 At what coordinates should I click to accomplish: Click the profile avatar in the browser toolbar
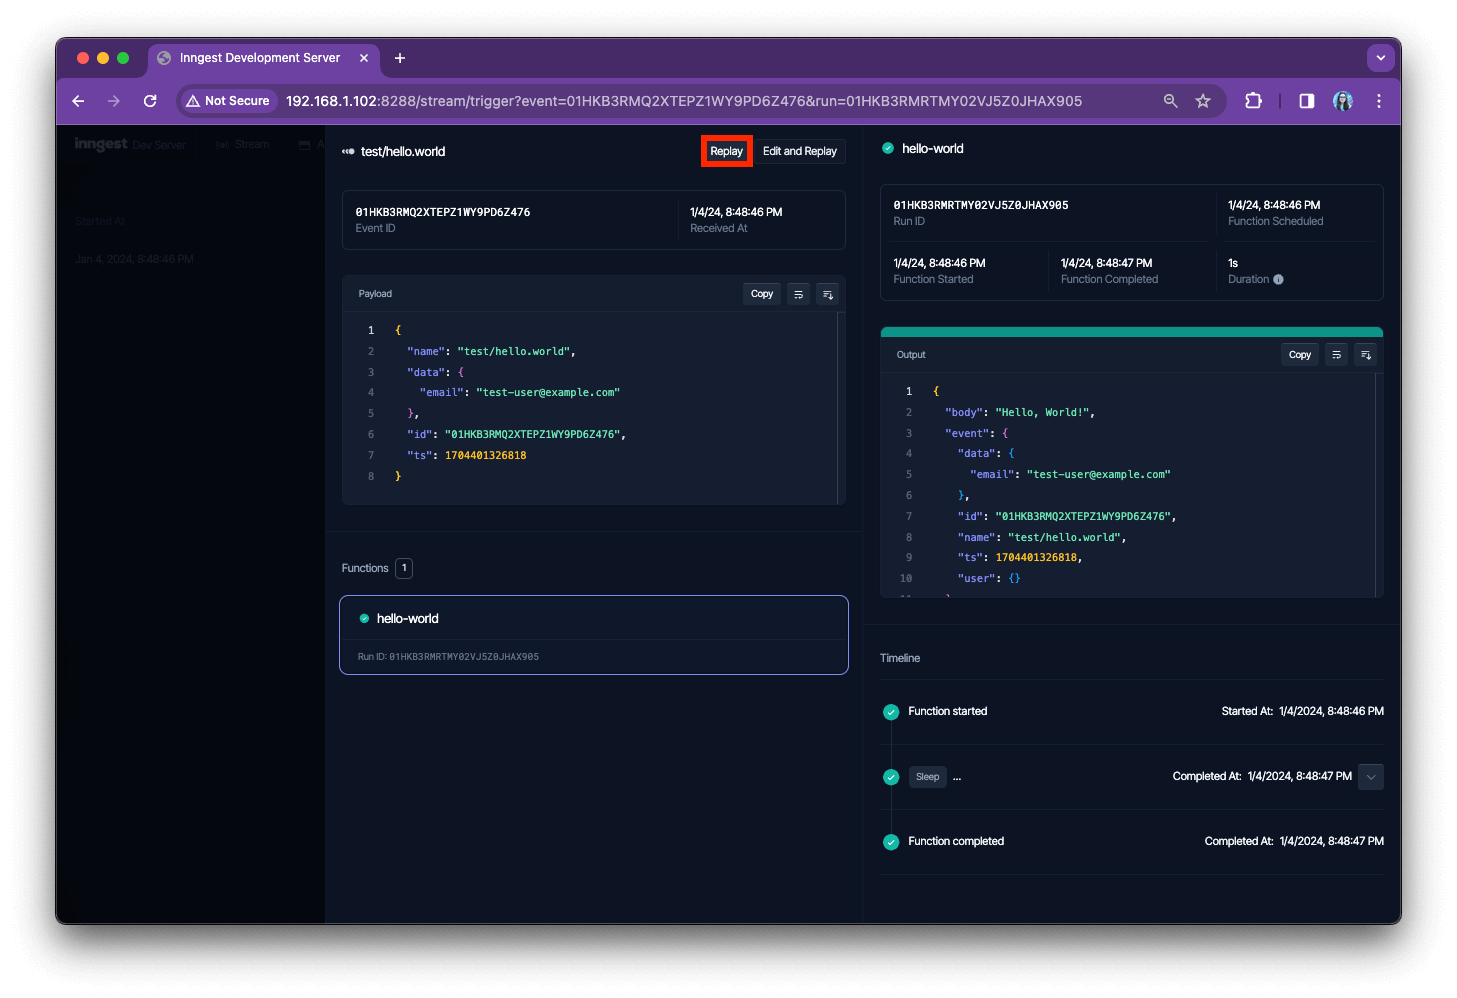[x=1342, y=101]
